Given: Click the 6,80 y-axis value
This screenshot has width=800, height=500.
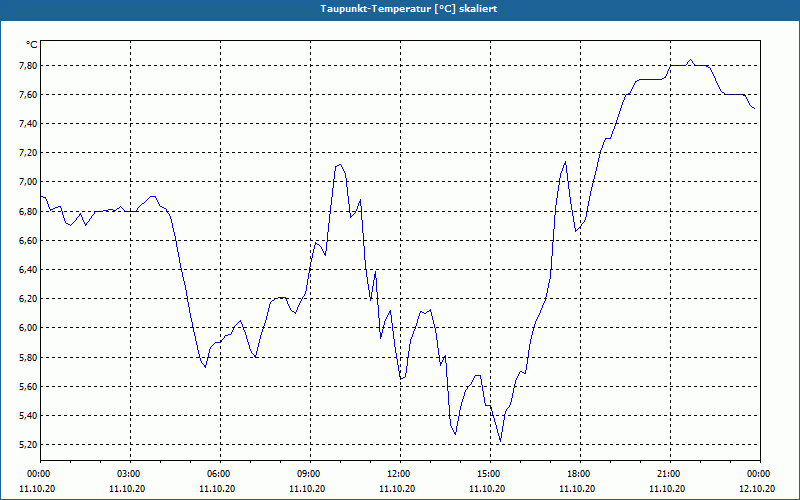Looking at the screenshot, I should point(29,211).
